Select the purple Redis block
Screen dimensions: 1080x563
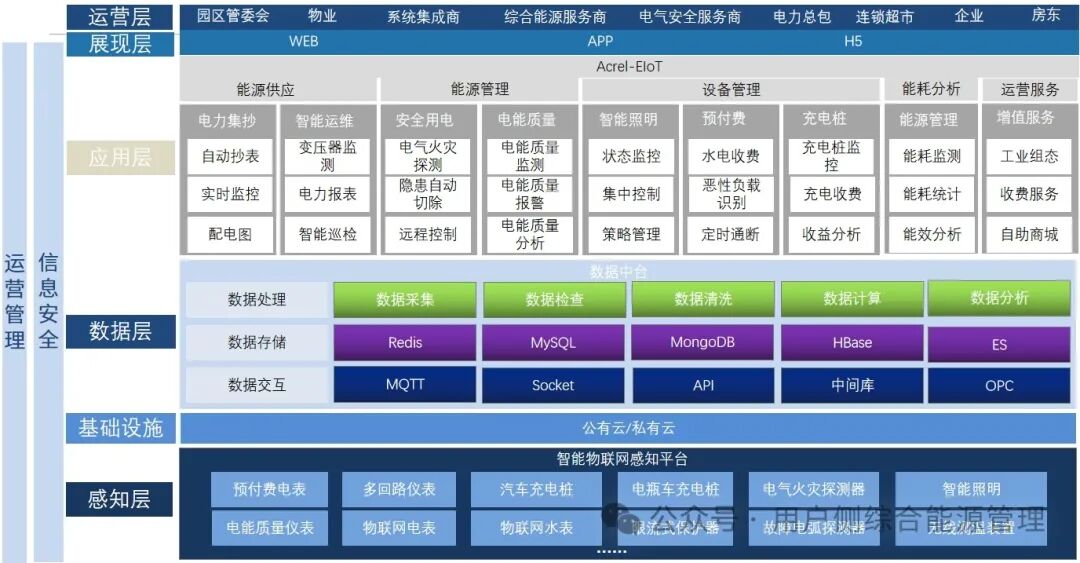[x=405, y=342]
